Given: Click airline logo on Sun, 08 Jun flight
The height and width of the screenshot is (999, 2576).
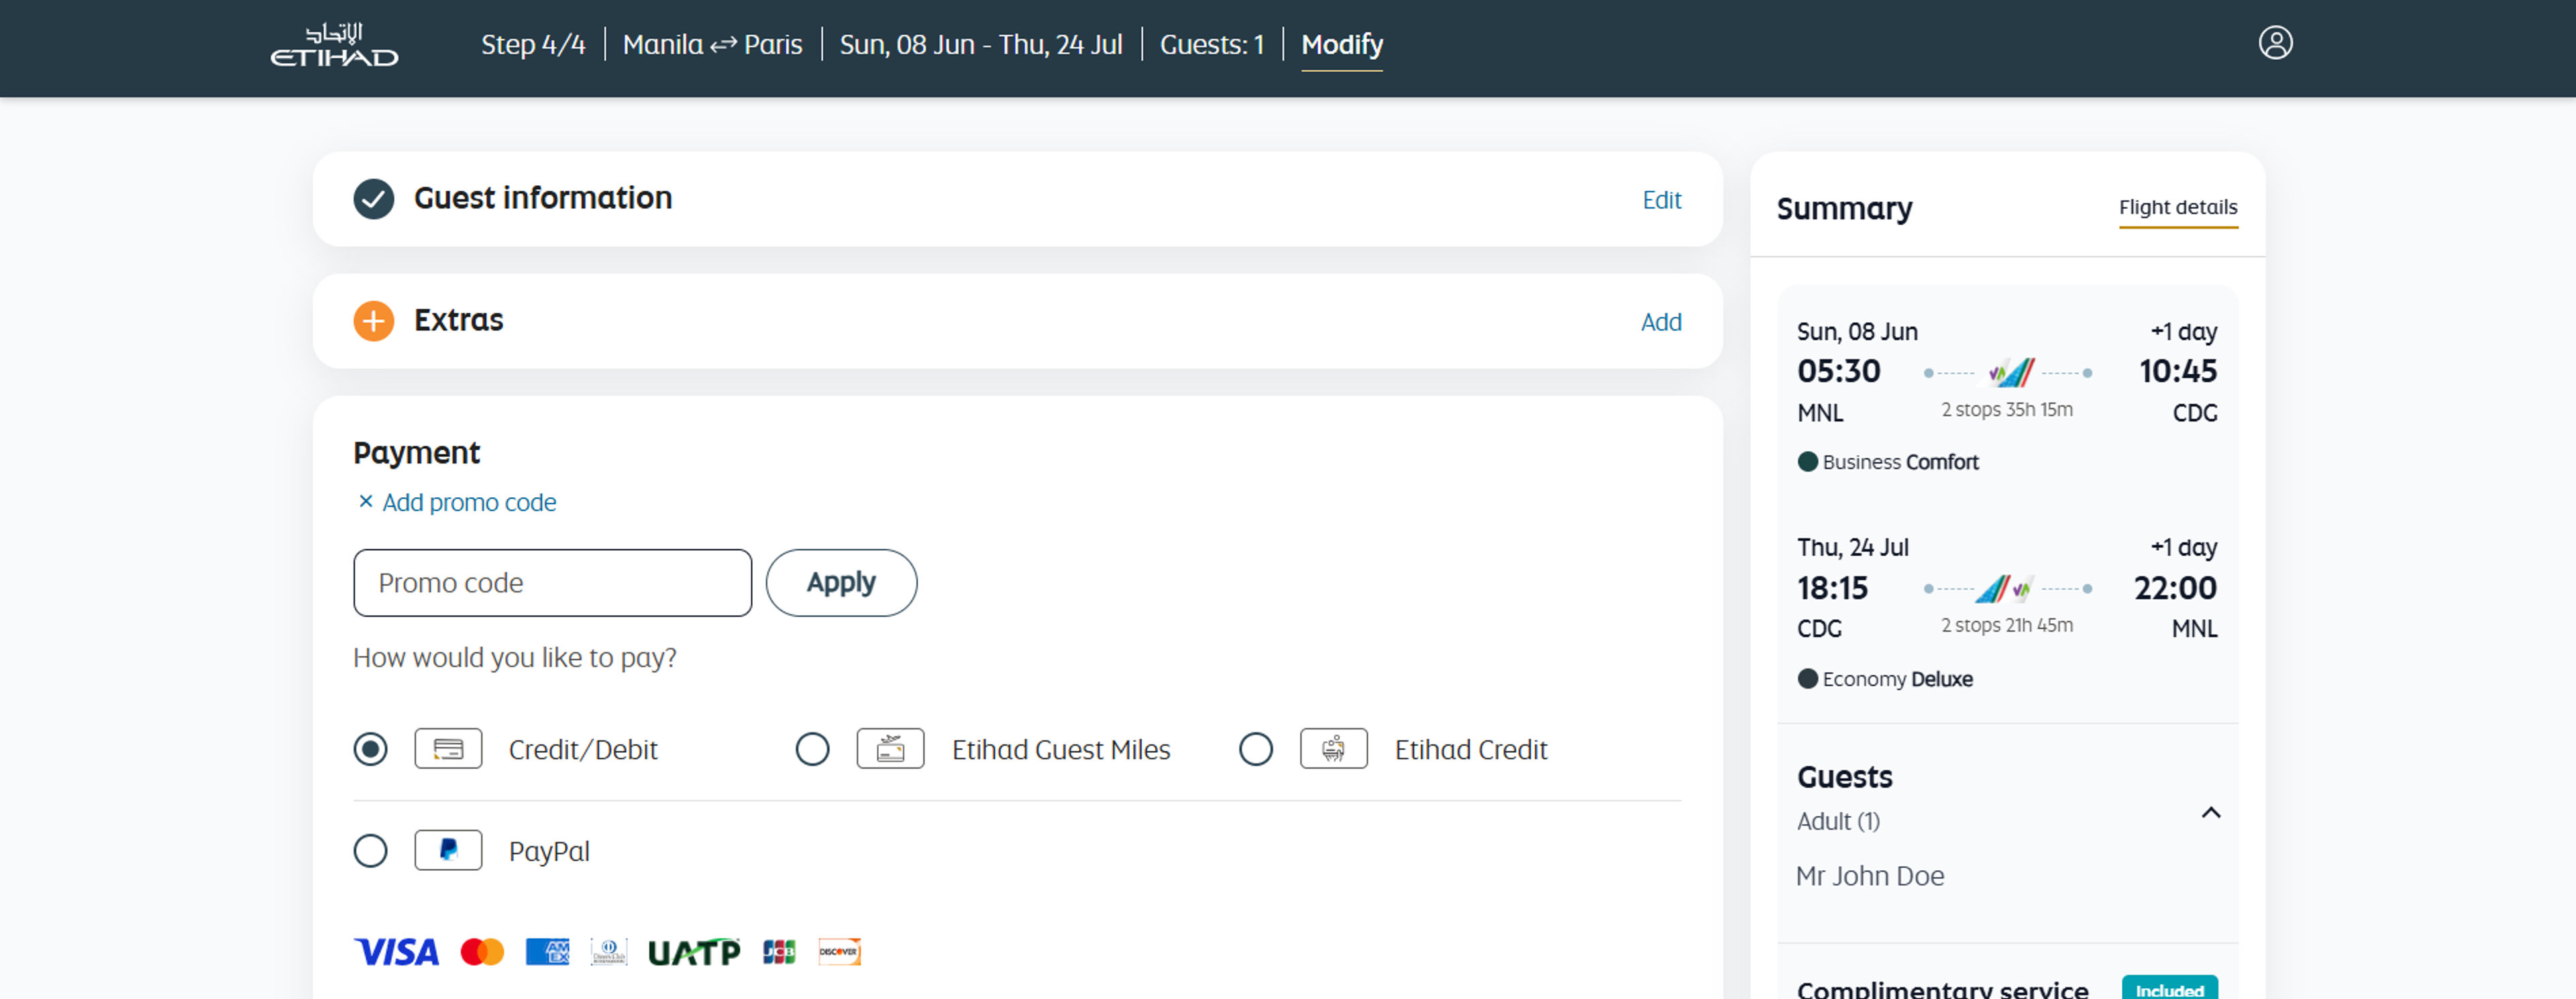Looking at the screenshot, I should [2011, 372].
